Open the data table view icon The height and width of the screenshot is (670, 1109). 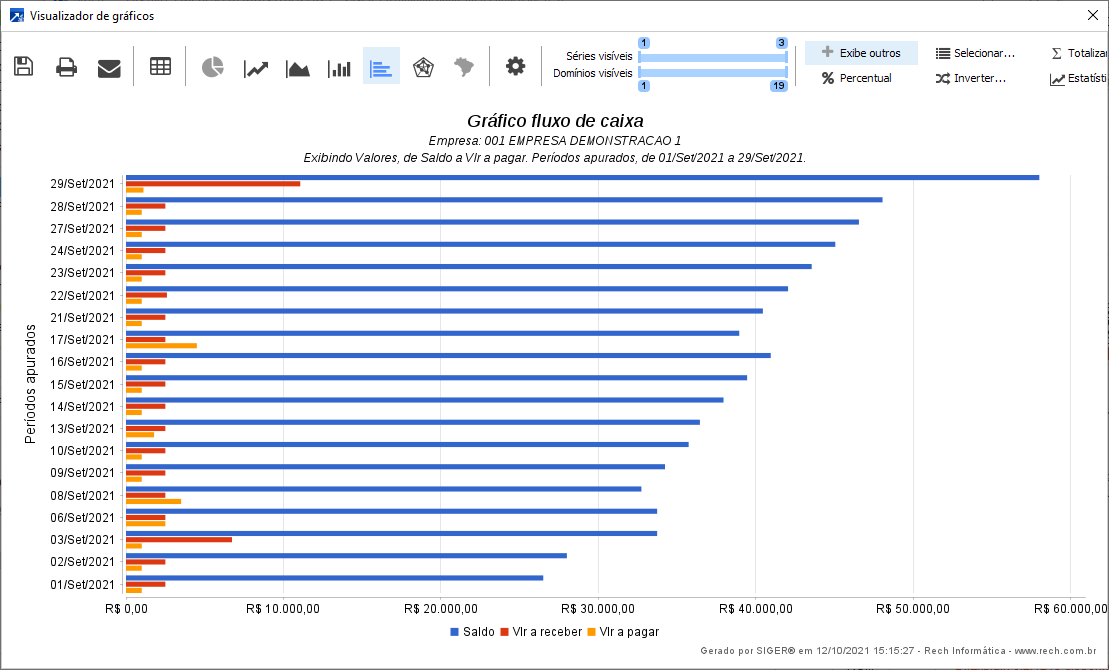(x=160, y=67)
